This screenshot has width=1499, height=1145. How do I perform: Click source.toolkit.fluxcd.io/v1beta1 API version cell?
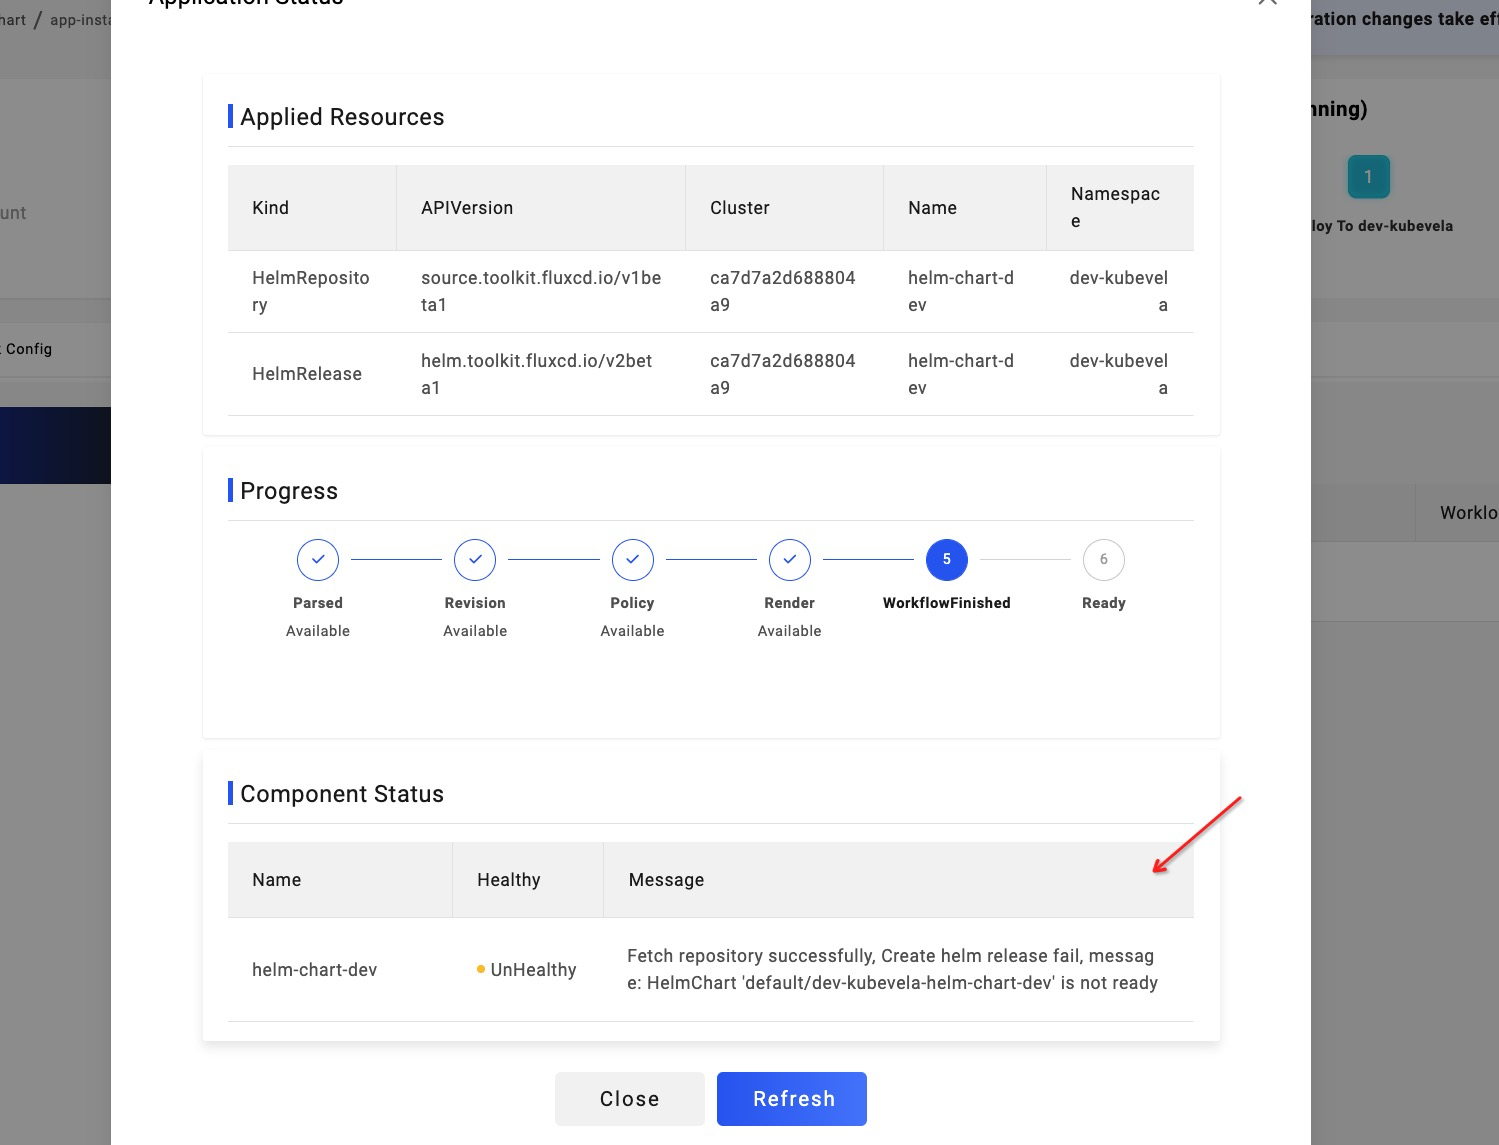pyautogui.click(x=541, y=291)
